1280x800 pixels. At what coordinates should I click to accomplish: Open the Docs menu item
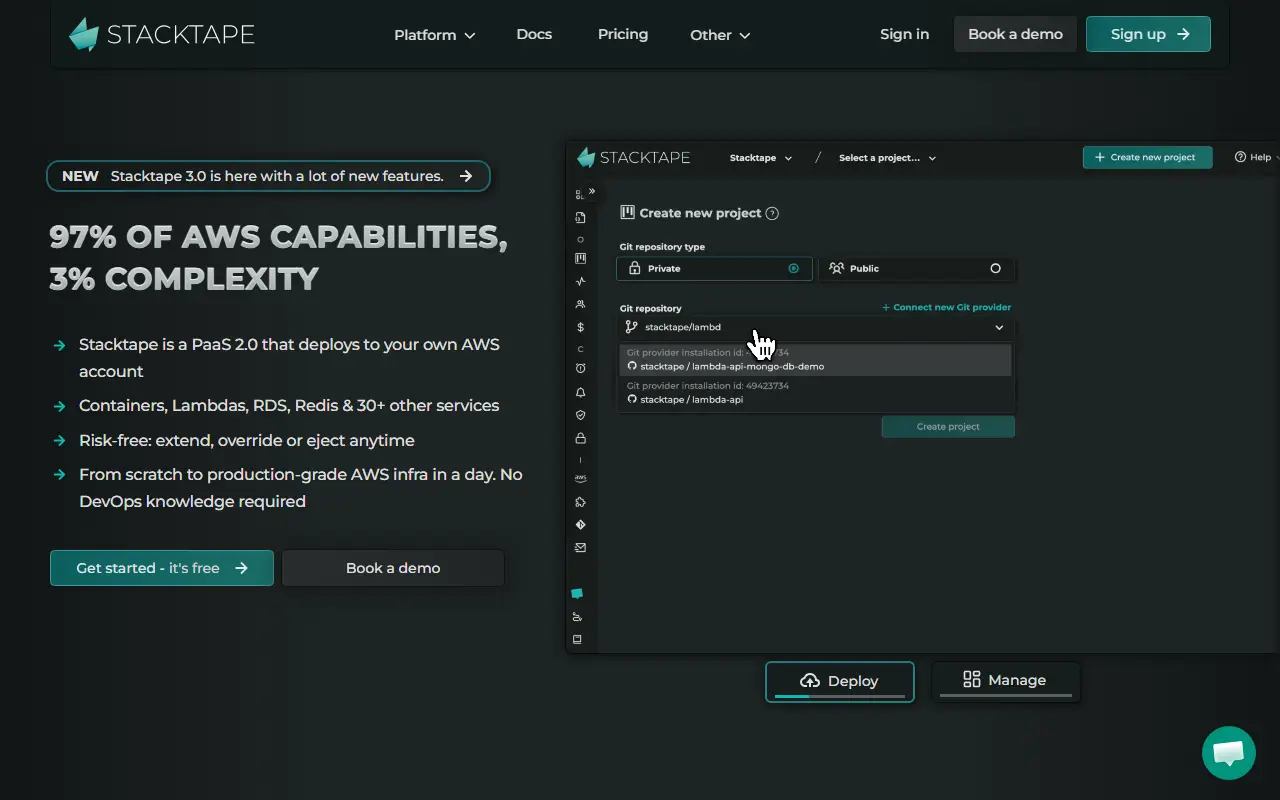click(534, 34)
